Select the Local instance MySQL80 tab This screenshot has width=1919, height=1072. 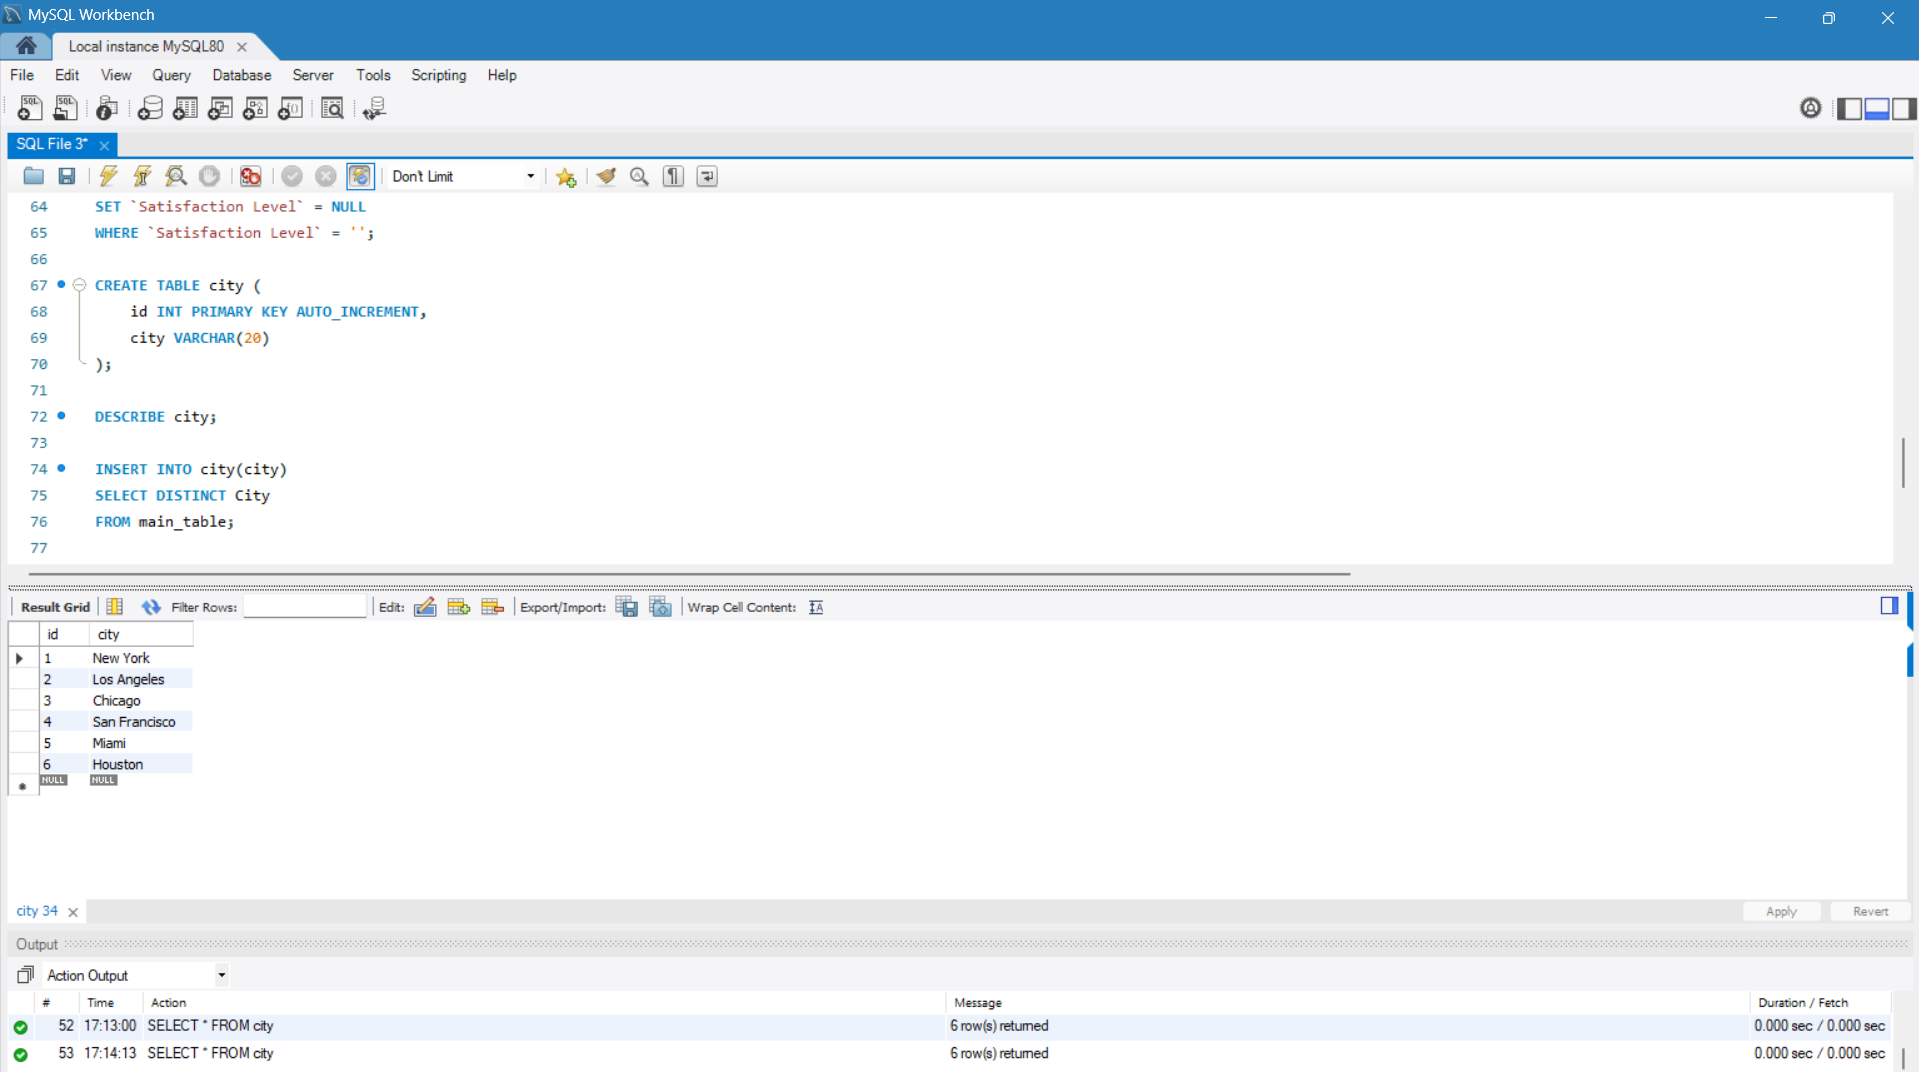click(146, 46)
